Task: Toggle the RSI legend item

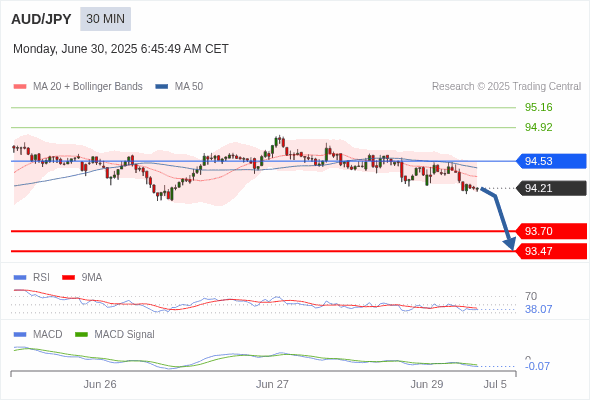Action: coord(32,277)
